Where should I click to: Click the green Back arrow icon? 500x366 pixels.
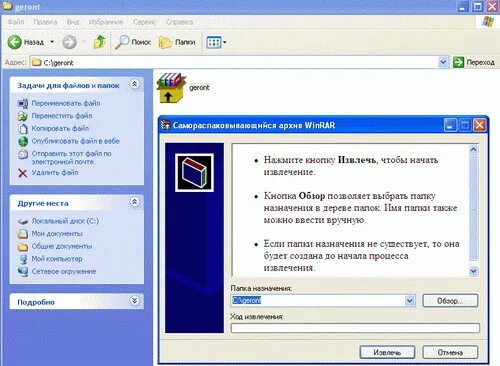coord(14,42)
